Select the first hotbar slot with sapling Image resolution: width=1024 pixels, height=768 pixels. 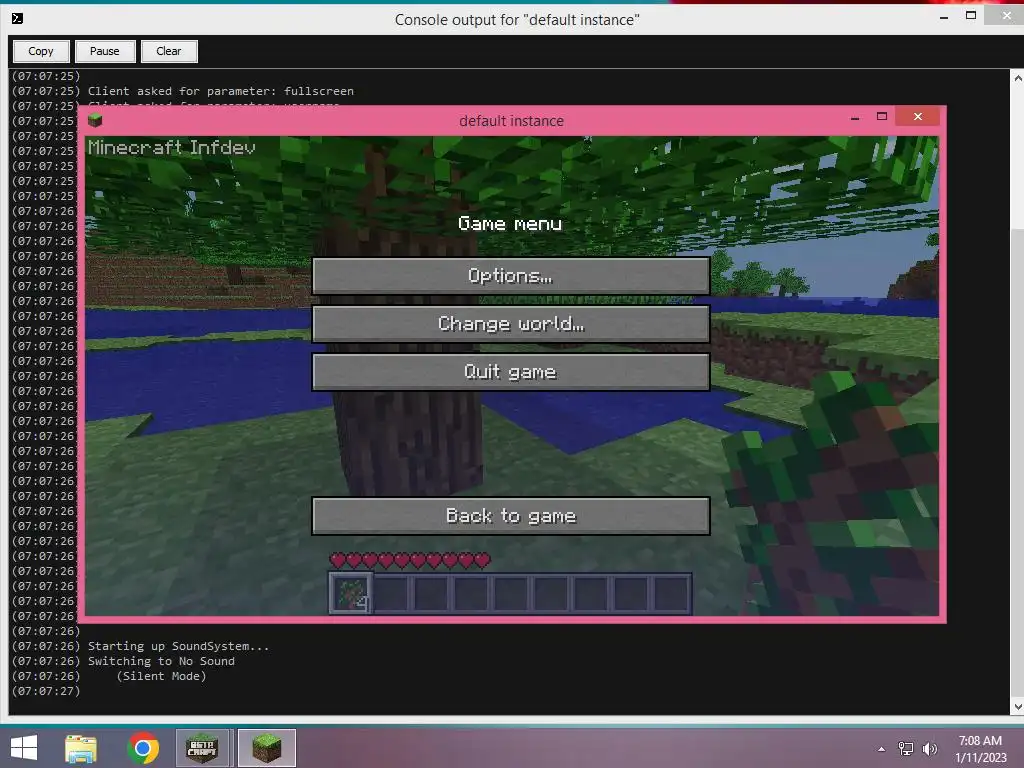(x=351, y=593)
